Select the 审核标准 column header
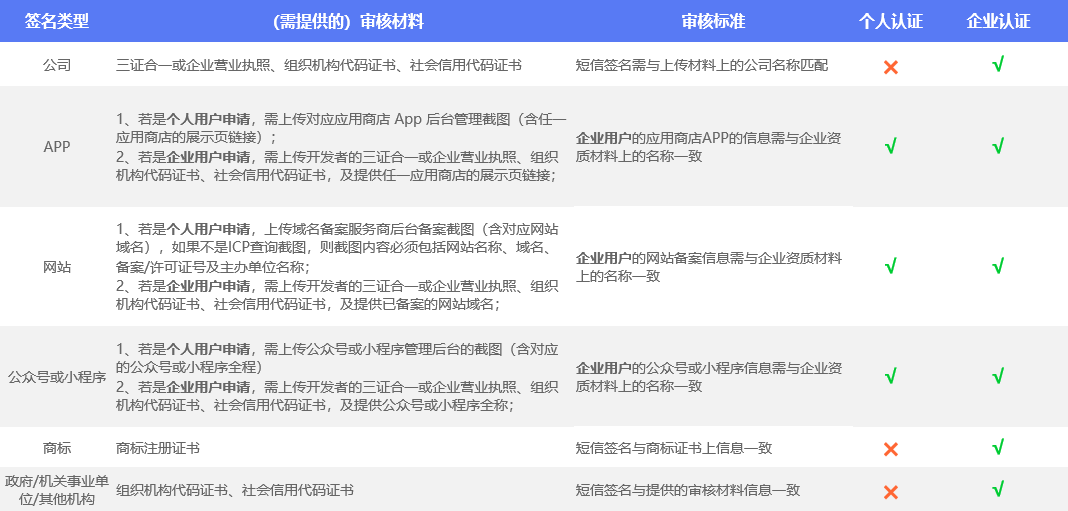The image size is (1068, 511). click(713, 21)
